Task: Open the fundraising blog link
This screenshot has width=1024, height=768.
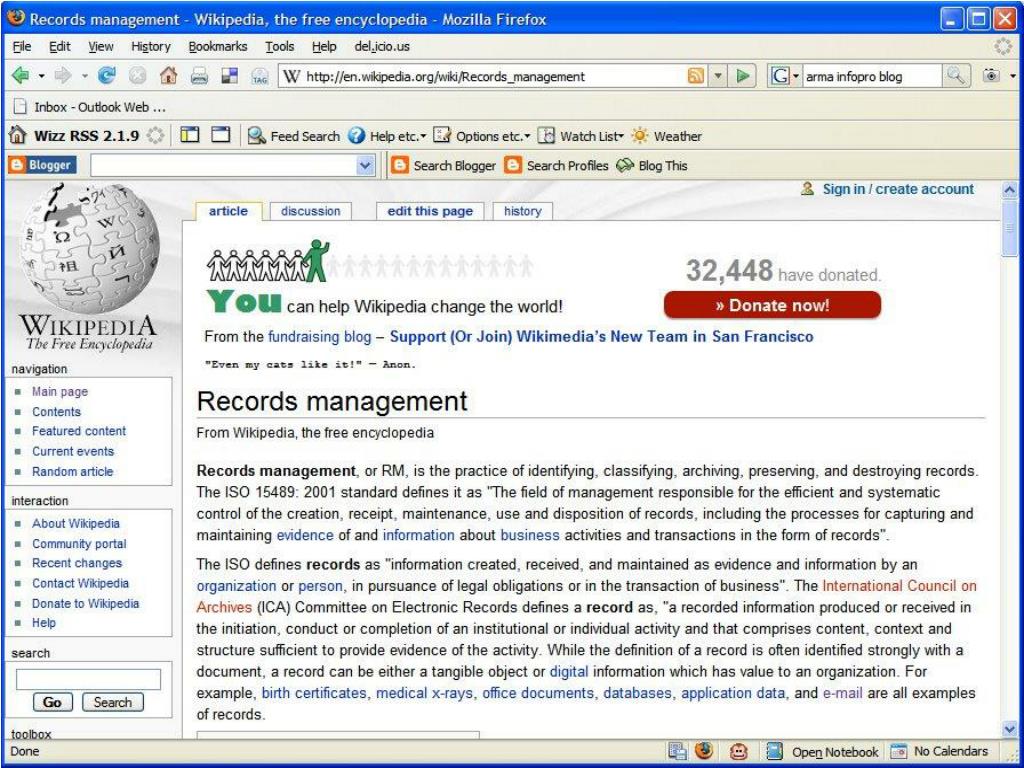Action: click(x=319, y=337)
